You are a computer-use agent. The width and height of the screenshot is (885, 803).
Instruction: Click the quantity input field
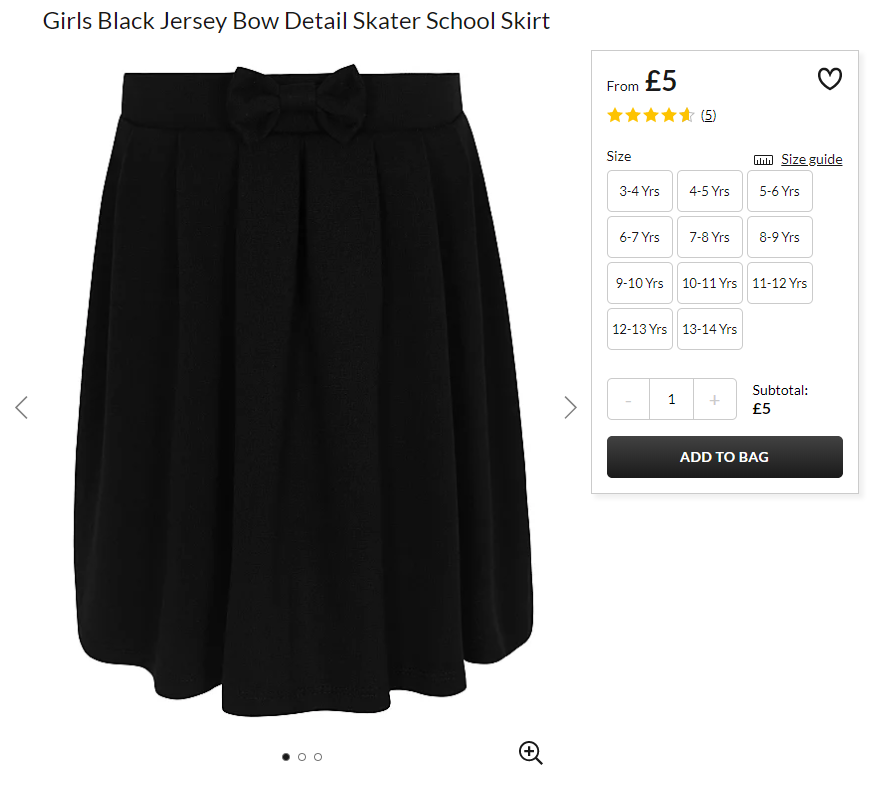[672, 400]
